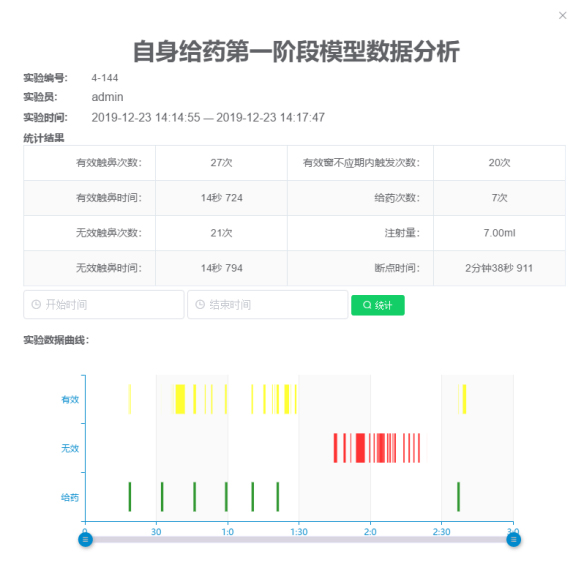Click the 1:30 tick label on time axis

coord(299,532)
